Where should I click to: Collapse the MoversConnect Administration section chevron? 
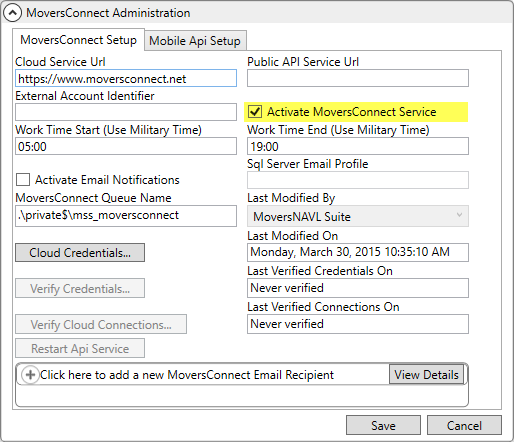tap(12, 13)
